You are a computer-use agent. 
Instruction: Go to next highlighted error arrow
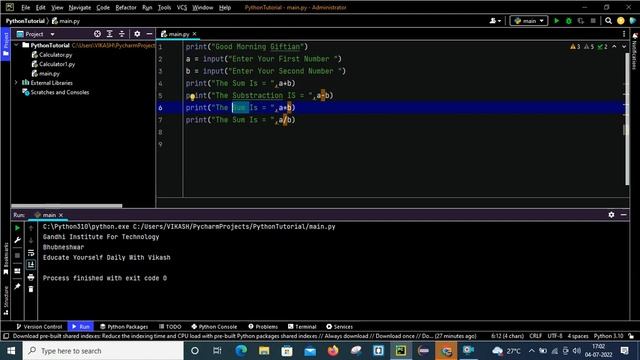click(x=624, y=47)
